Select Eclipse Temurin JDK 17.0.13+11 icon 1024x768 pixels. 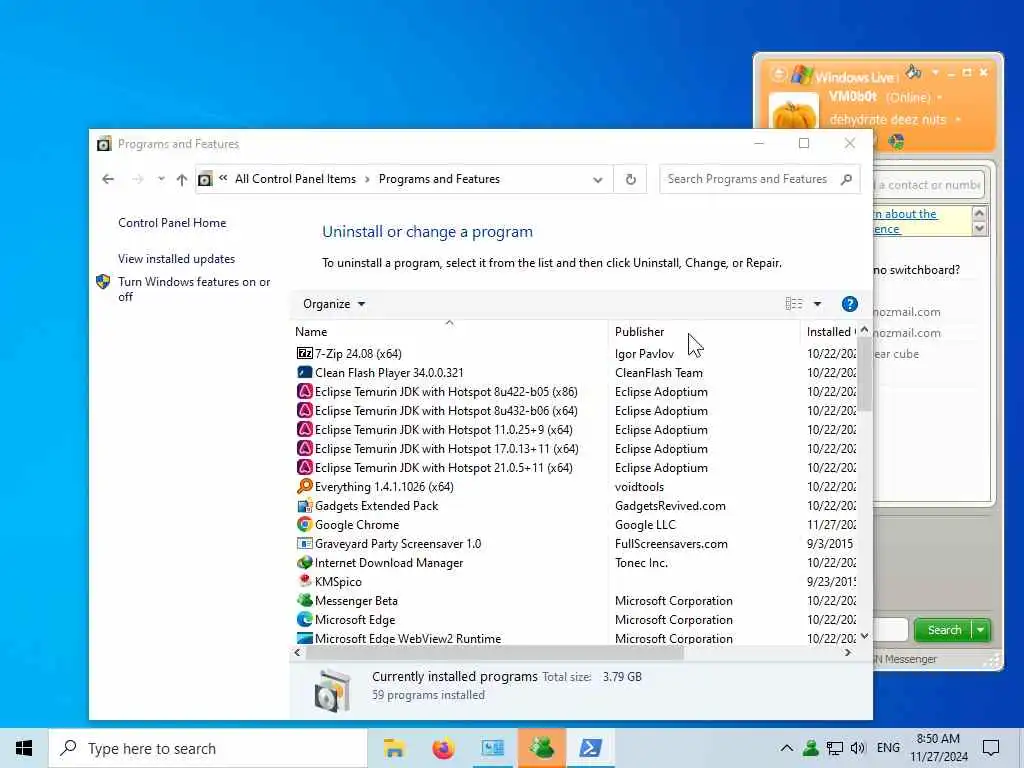pyautogui.click(x=304, y=448)
